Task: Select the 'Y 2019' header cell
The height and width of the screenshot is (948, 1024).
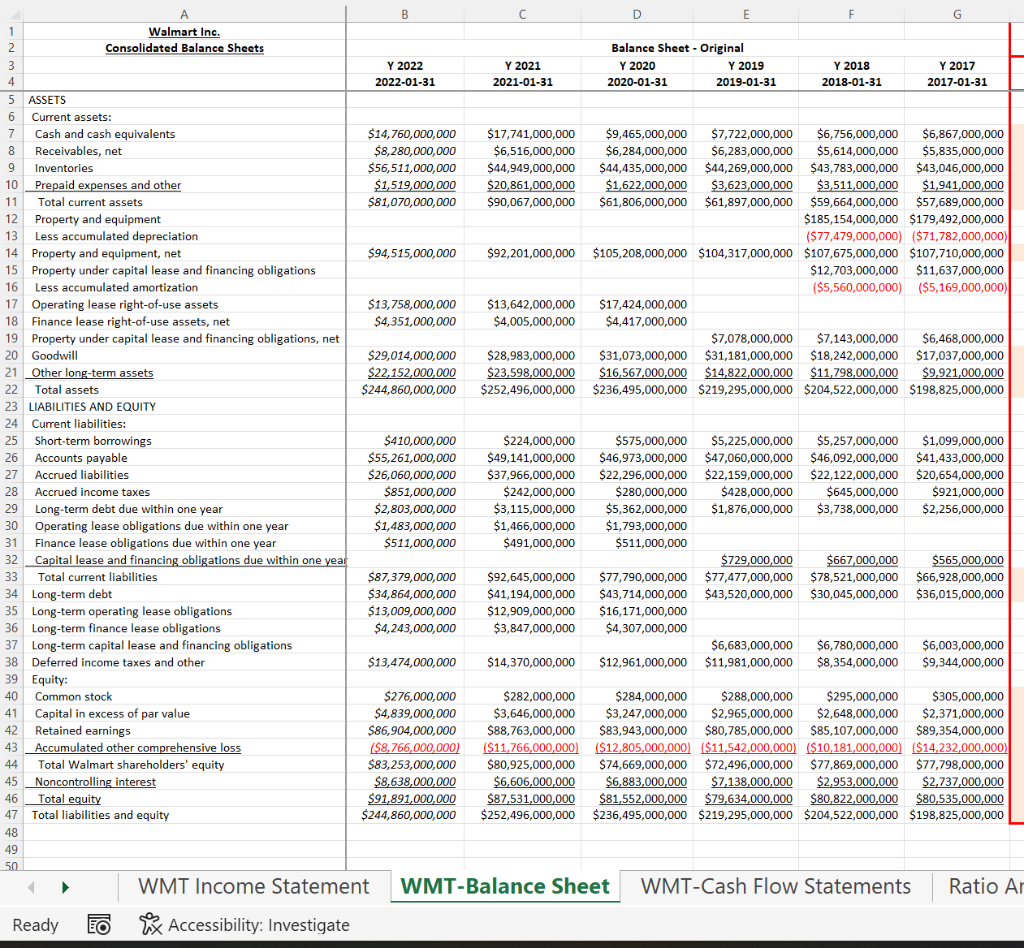Action: pos(746,65)
